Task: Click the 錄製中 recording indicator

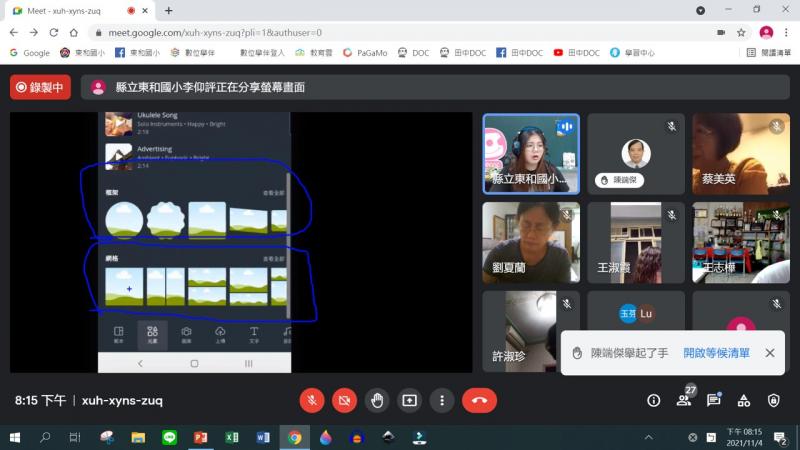Action: click(40, 87)
